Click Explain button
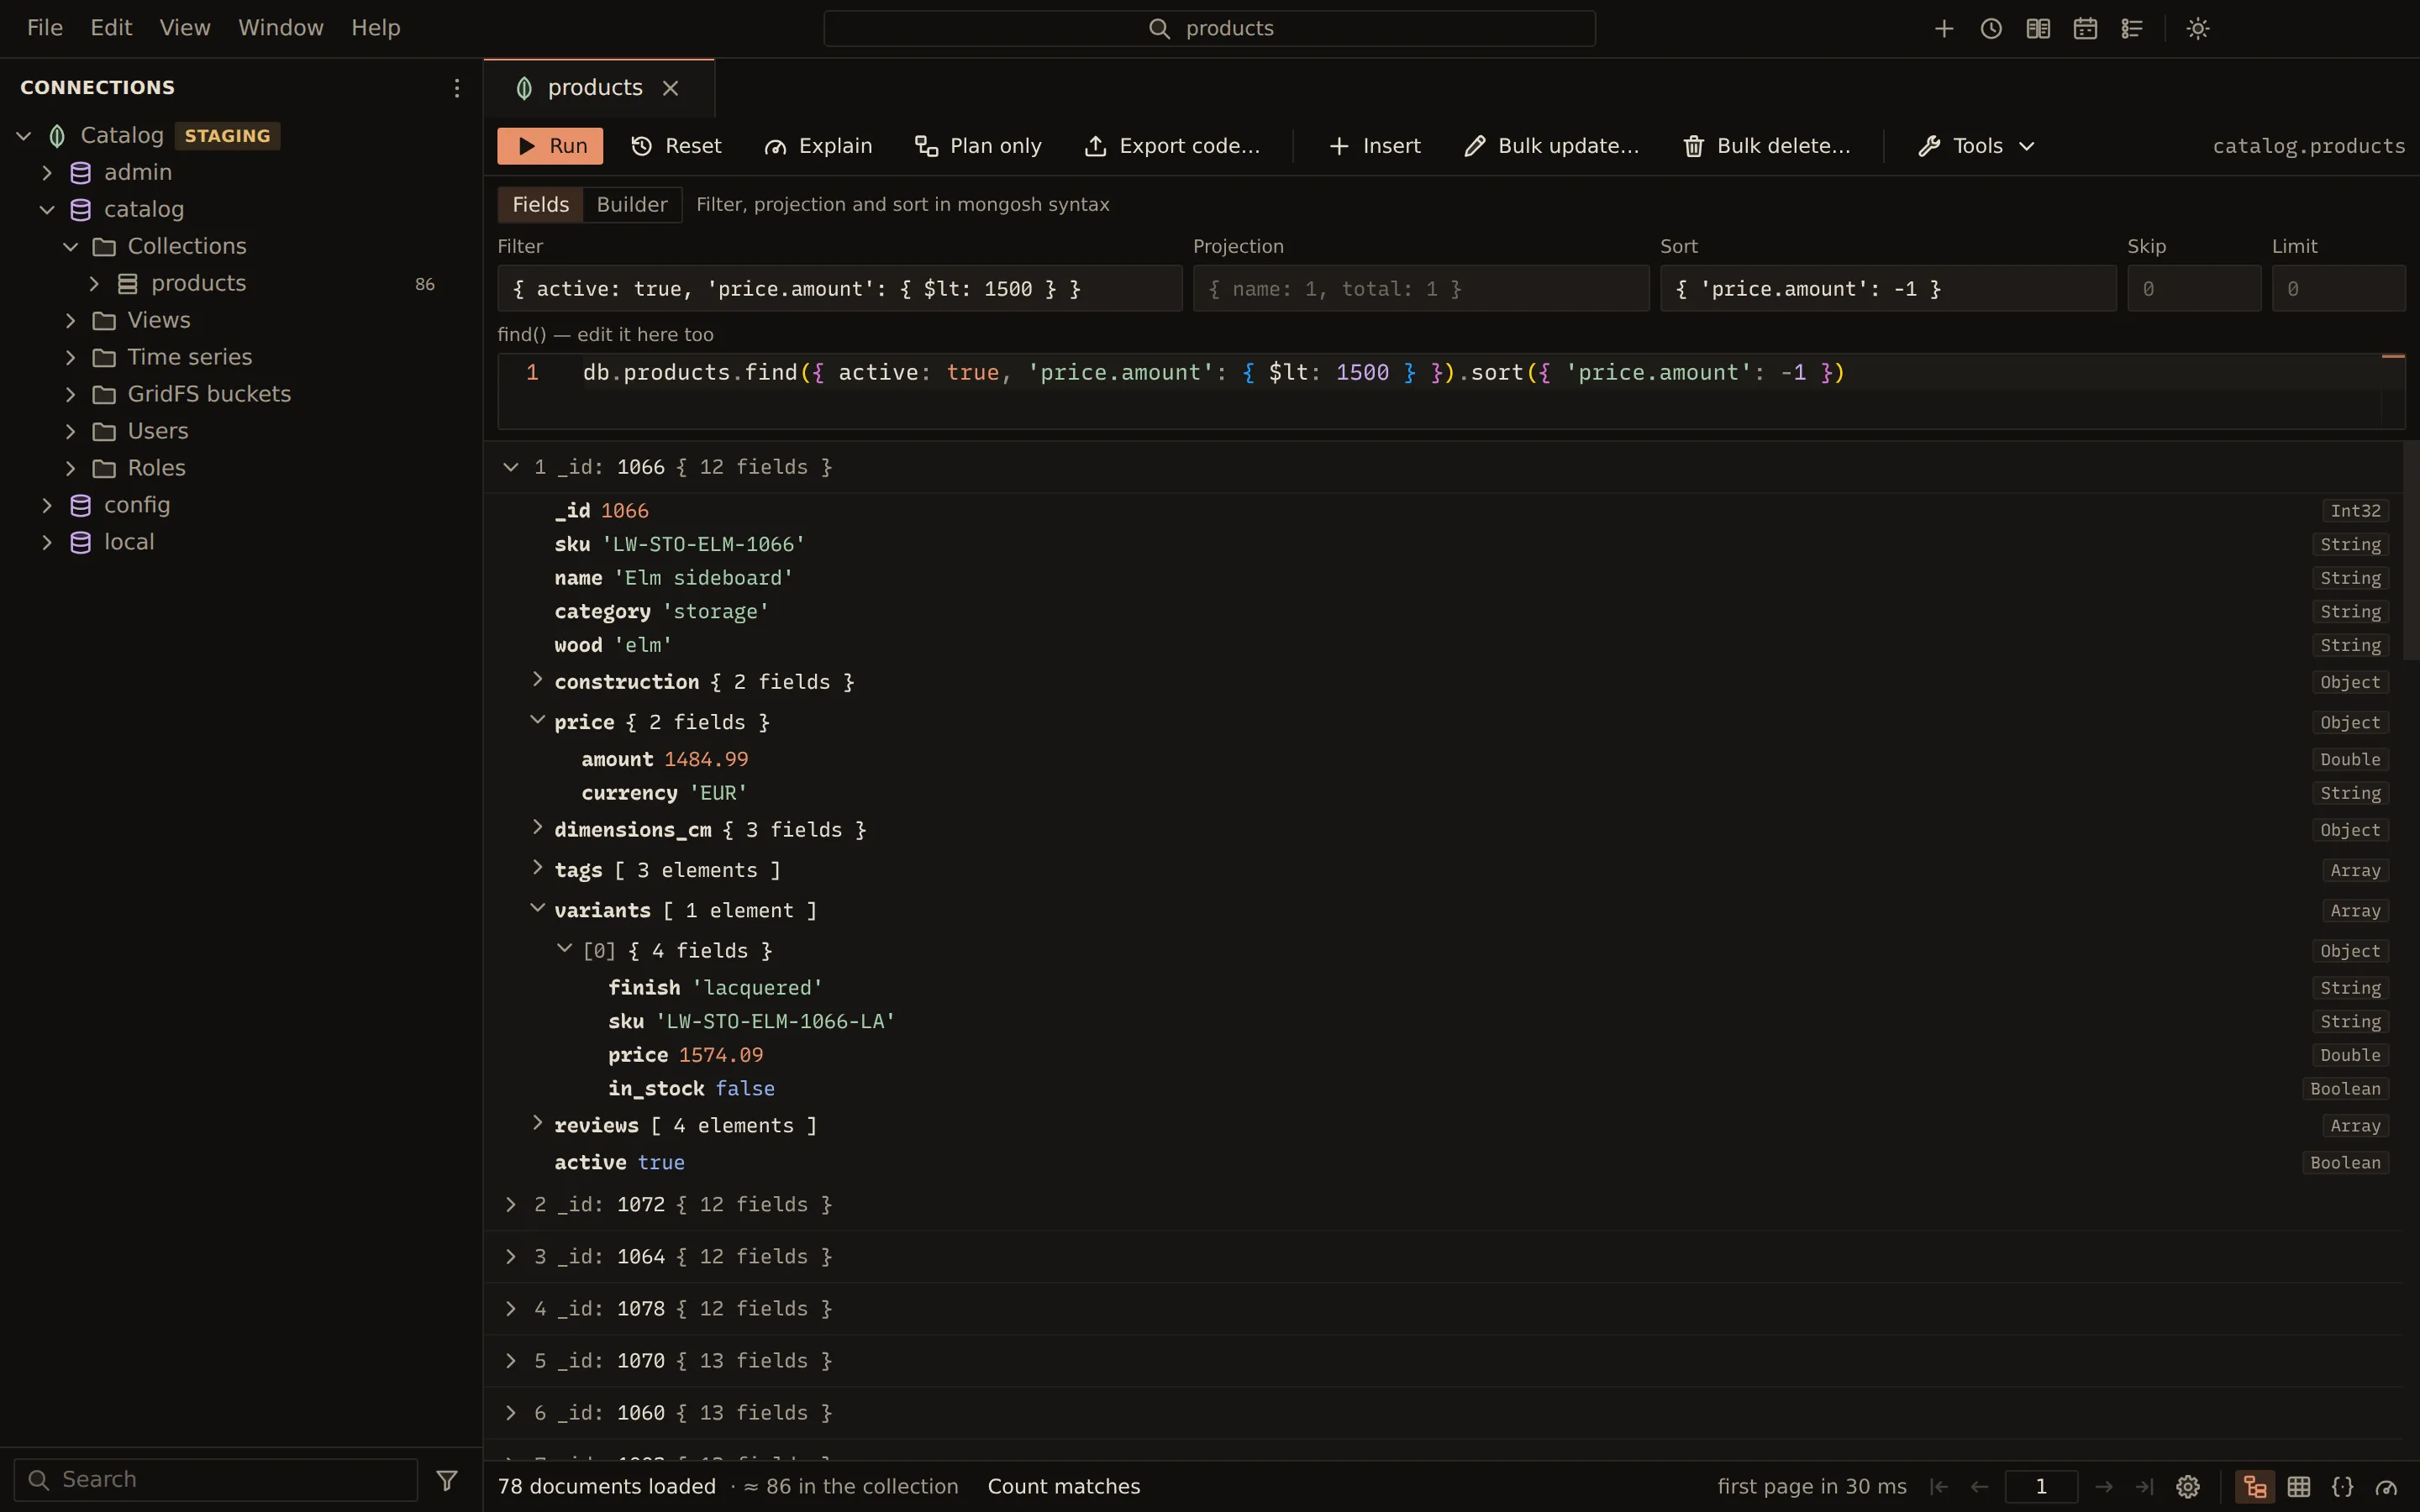Image resolution: width=2420 pixels, height=1512 pixels. tap(818, 146)
